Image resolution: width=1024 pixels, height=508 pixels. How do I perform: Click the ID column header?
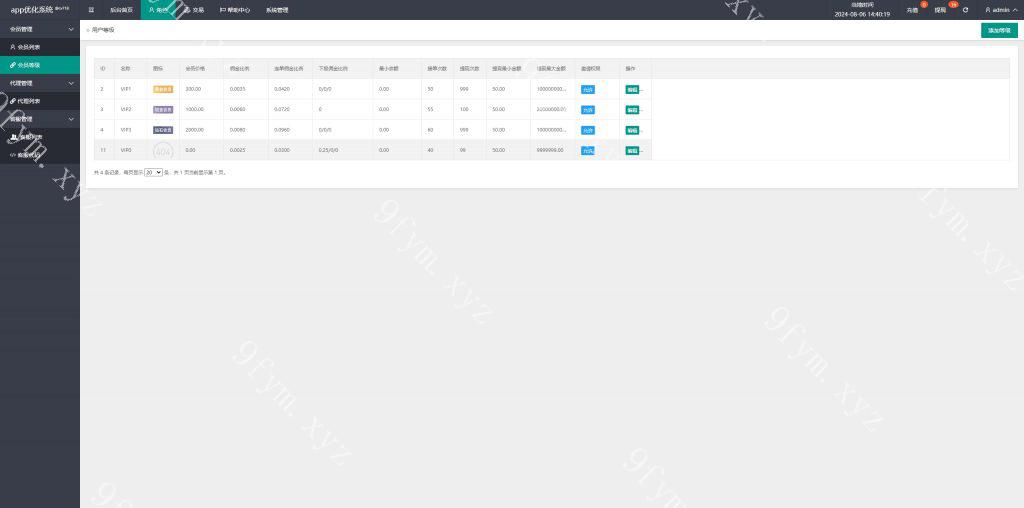[x=103, y=69]
